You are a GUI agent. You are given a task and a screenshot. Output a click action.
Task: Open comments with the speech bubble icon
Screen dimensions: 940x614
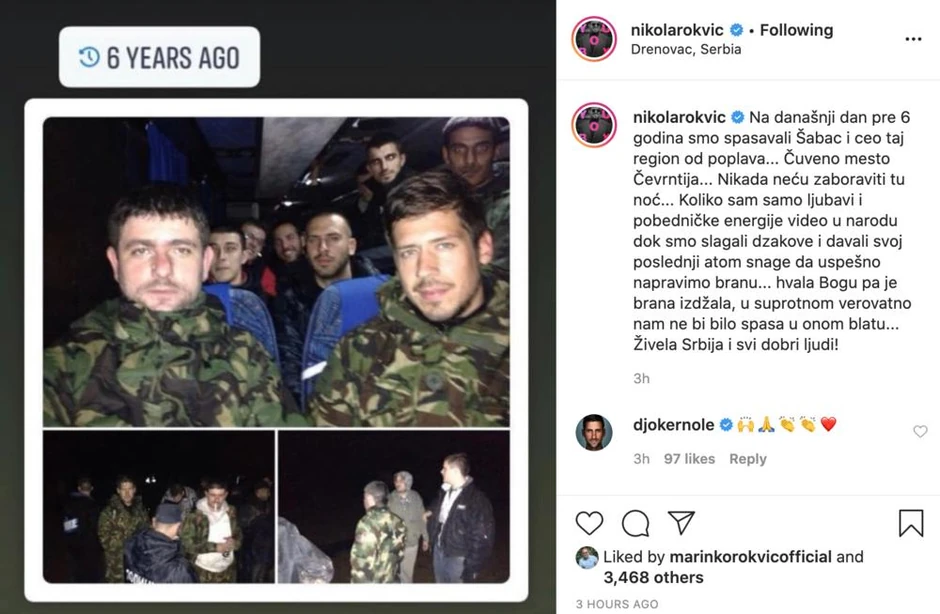click(x=635, y=522)
